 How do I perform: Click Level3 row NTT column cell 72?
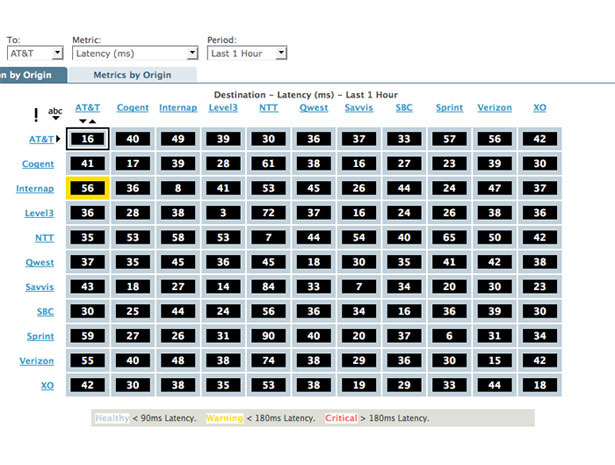pyautogui.click(x=269, y=213)
